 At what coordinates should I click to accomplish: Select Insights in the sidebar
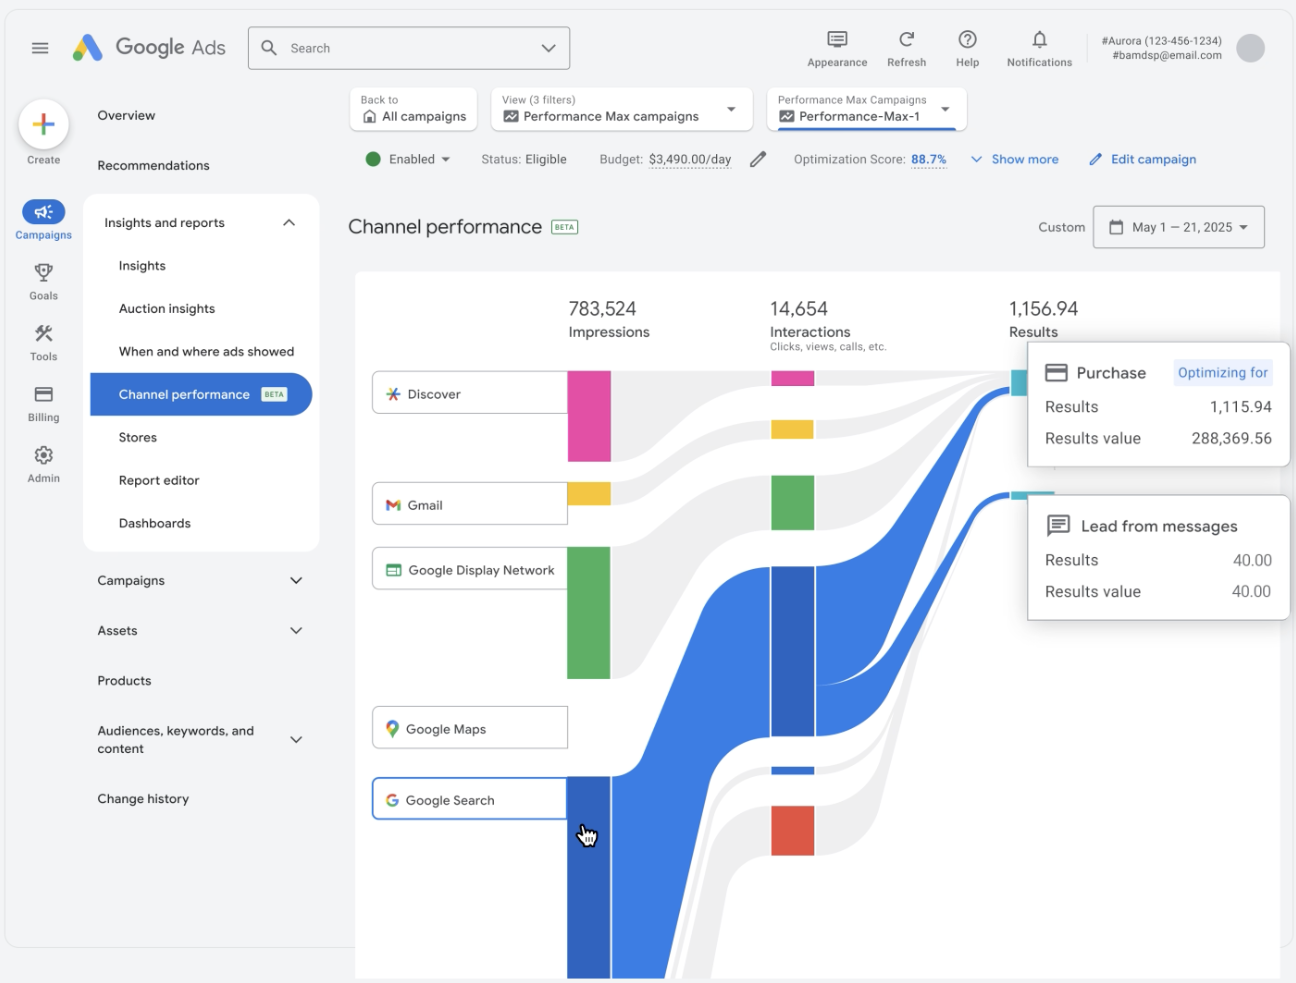click(x=142, y=266)
